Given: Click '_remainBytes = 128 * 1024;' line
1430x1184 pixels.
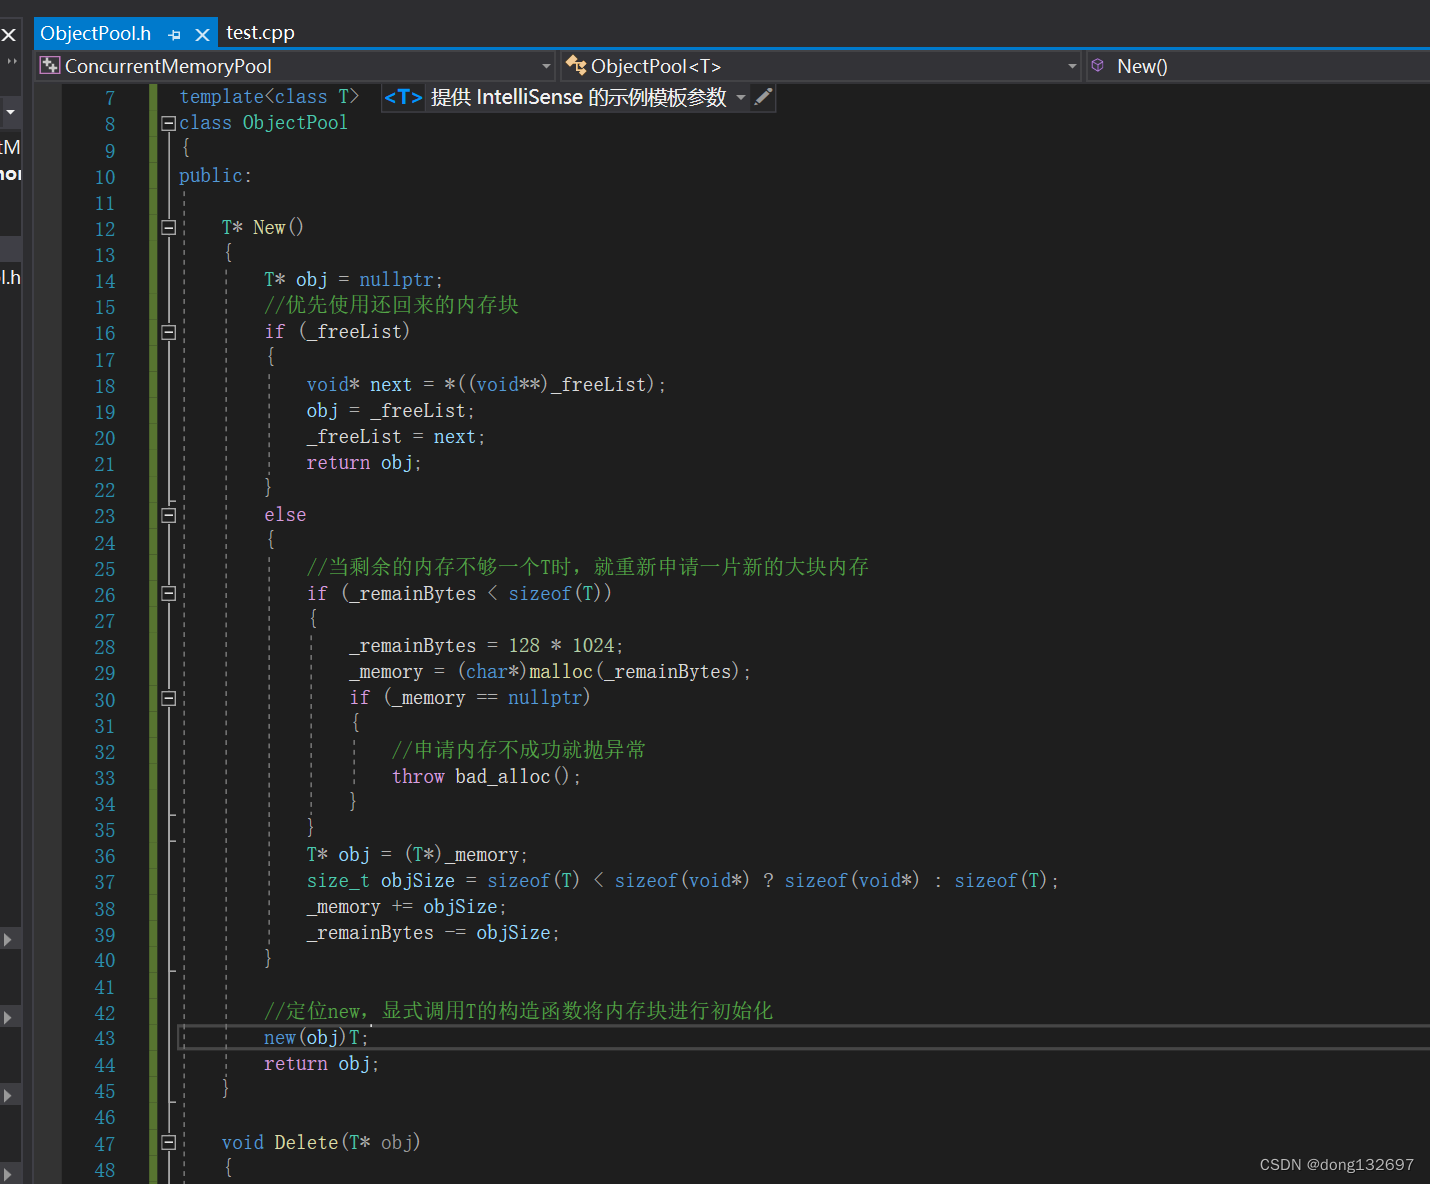Looking at the screenshot, I should pos(486,646).
